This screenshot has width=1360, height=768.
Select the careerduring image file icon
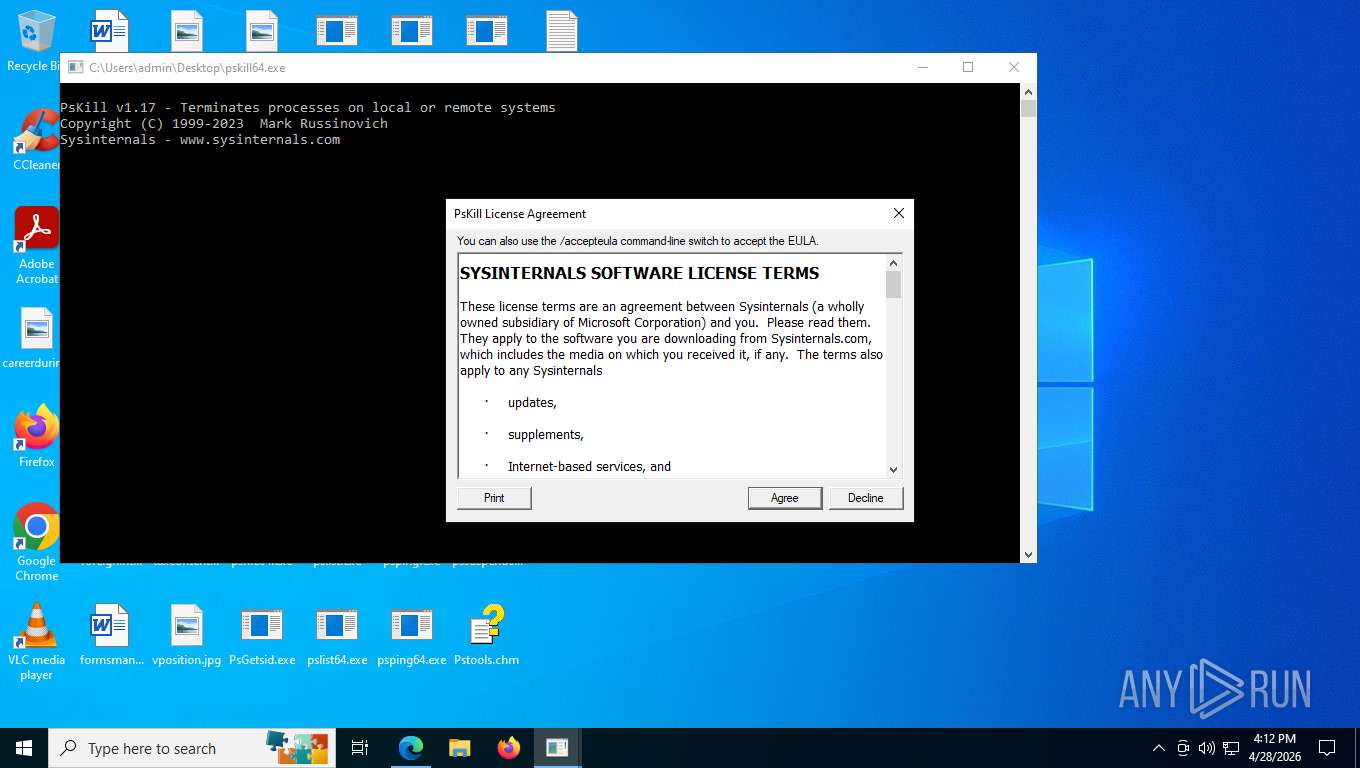(x=34, y=338)
